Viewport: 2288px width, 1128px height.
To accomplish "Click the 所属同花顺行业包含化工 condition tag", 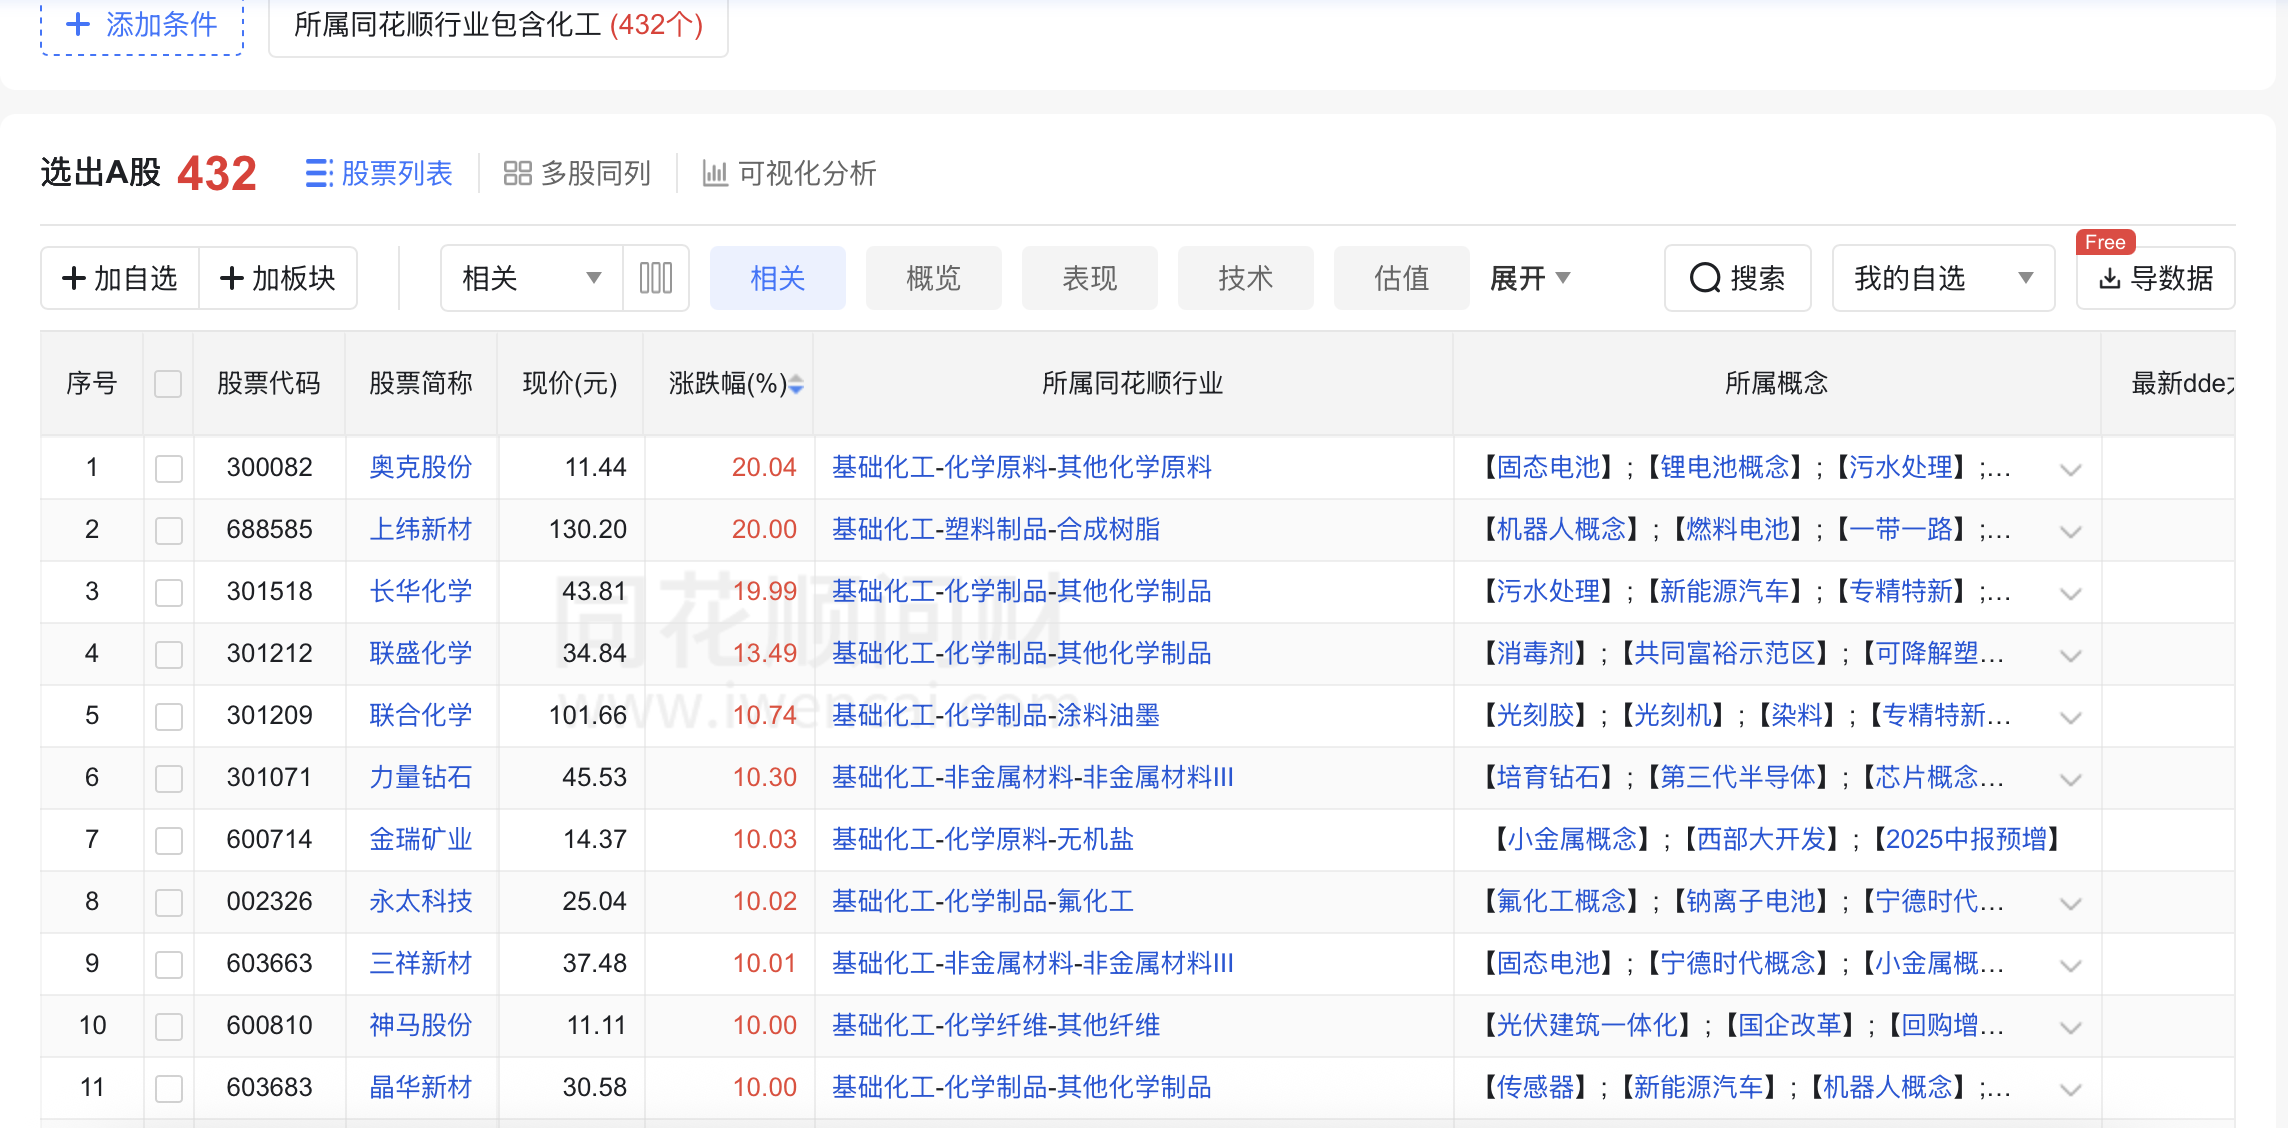I will point(498,24).
